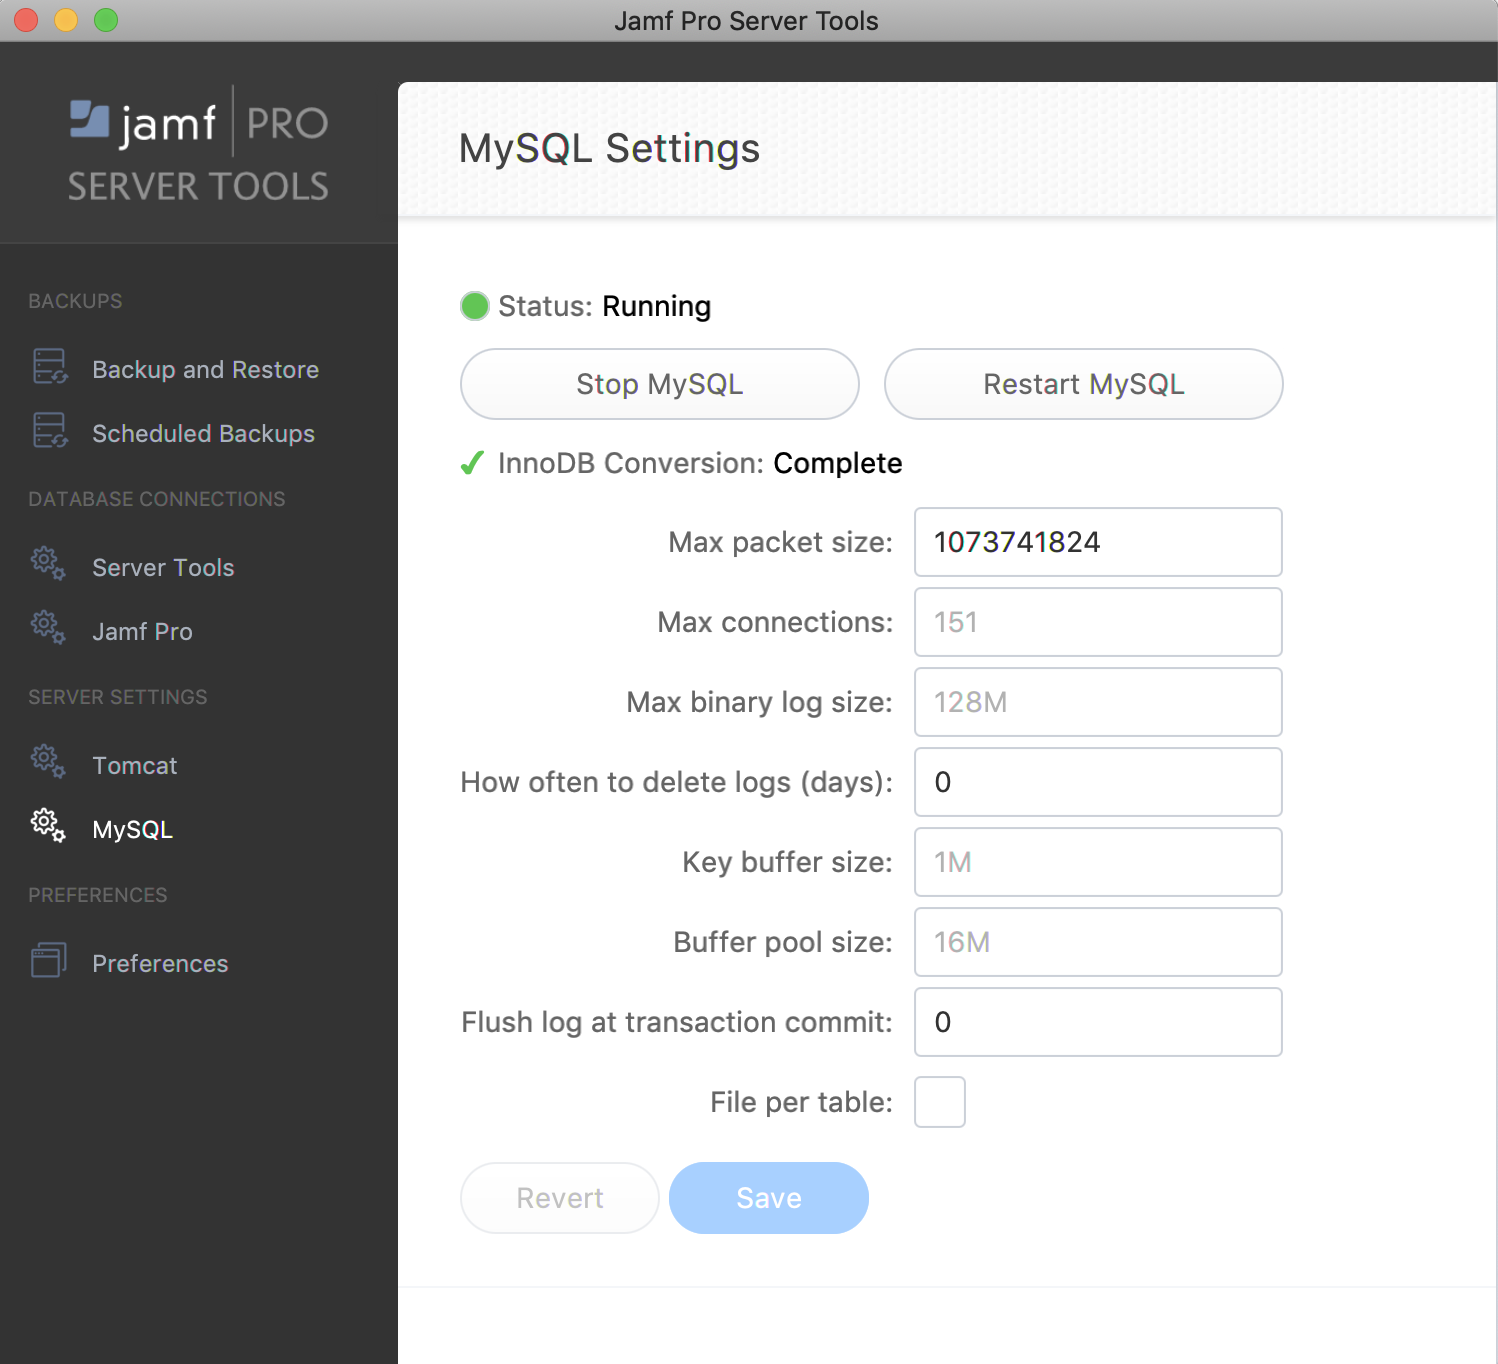1498x1364 pixels.
Task: Click the Max connections input showing 151
Action: (x=1097, y=622)
